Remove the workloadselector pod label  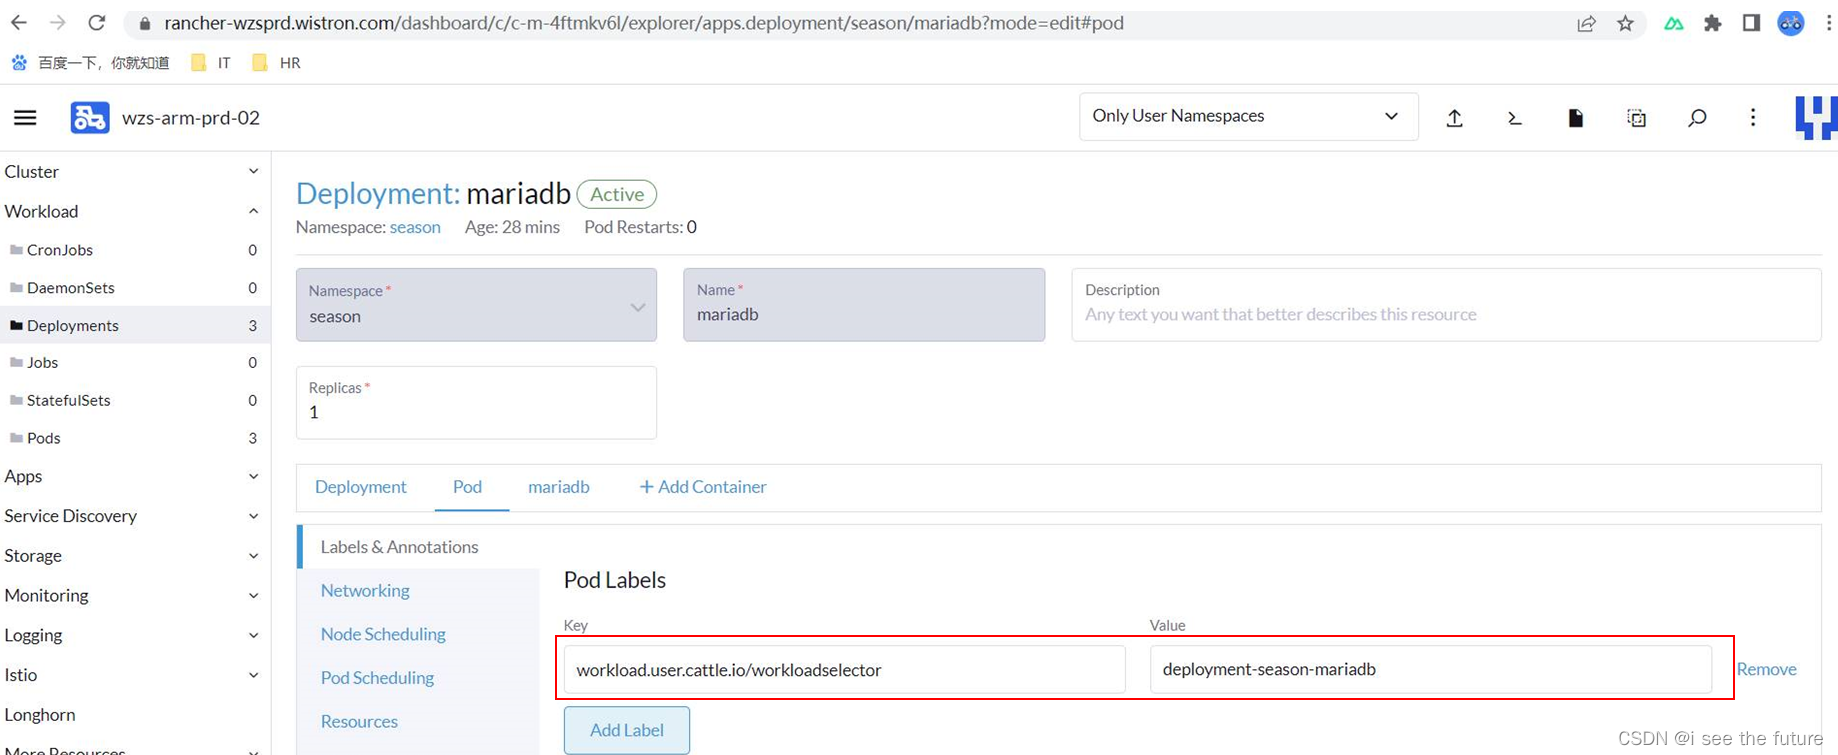(x=1766, y=669)
